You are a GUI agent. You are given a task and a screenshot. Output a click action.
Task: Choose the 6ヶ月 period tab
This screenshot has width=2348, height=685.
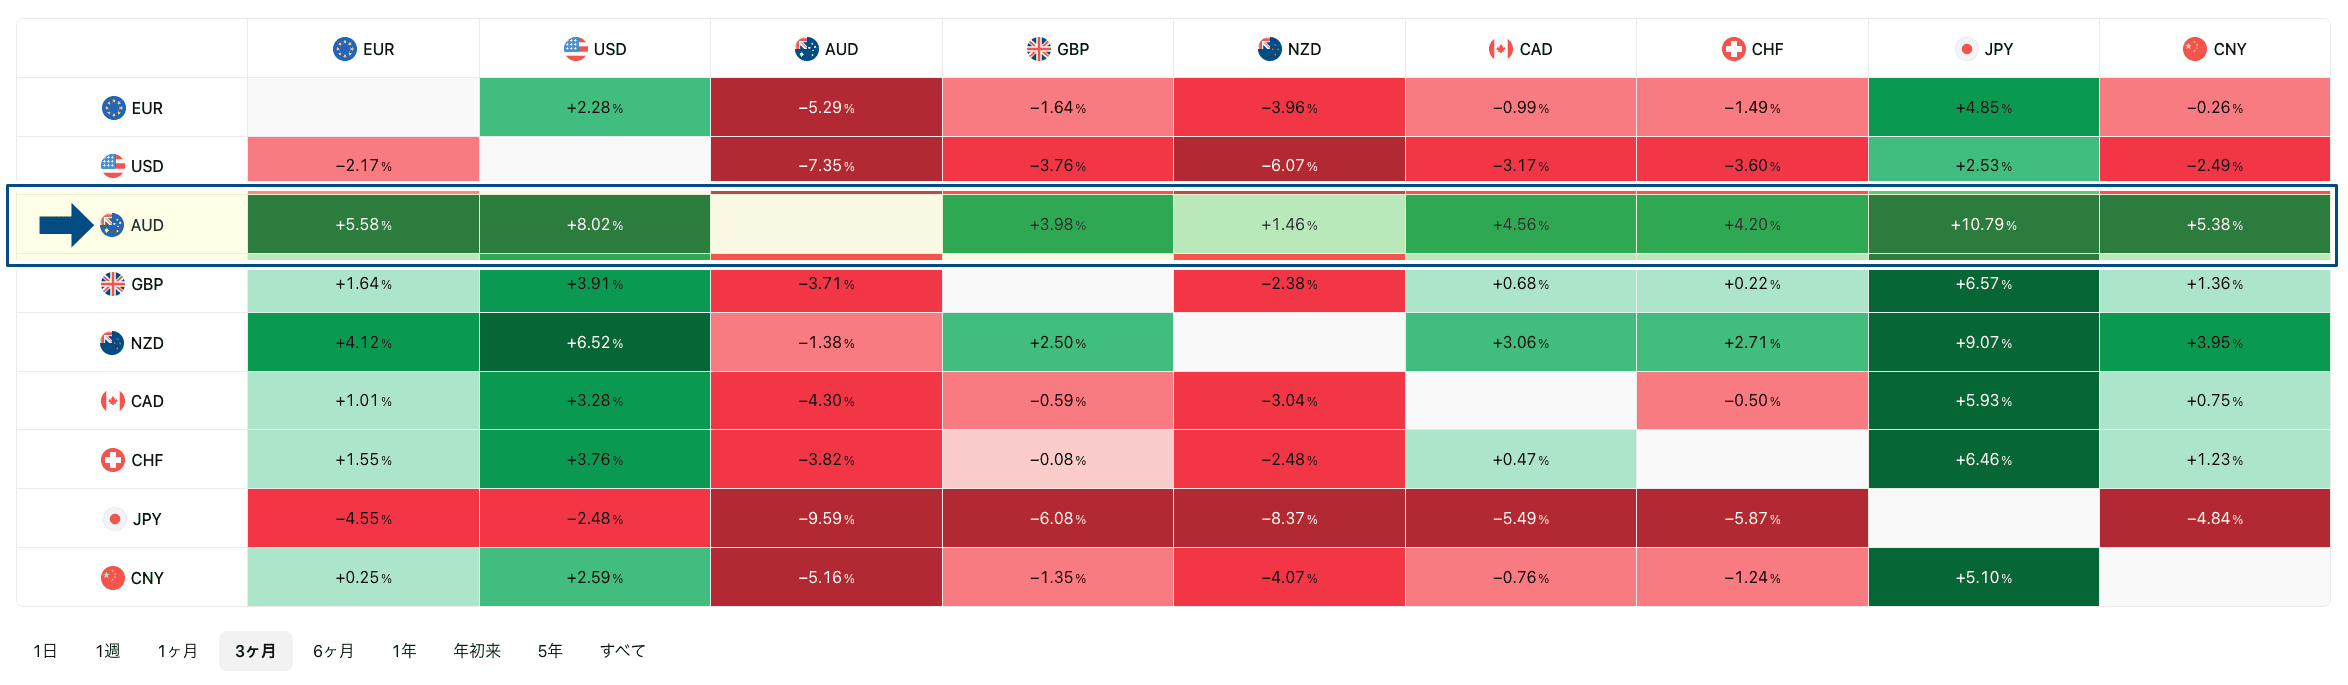[333, 651]
